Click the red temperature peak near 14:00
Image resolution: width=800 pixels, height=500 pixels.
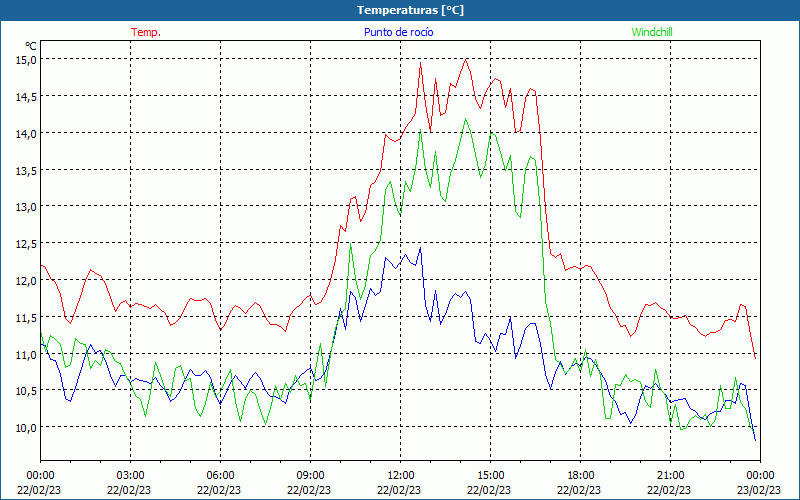(x=466, y=59)
